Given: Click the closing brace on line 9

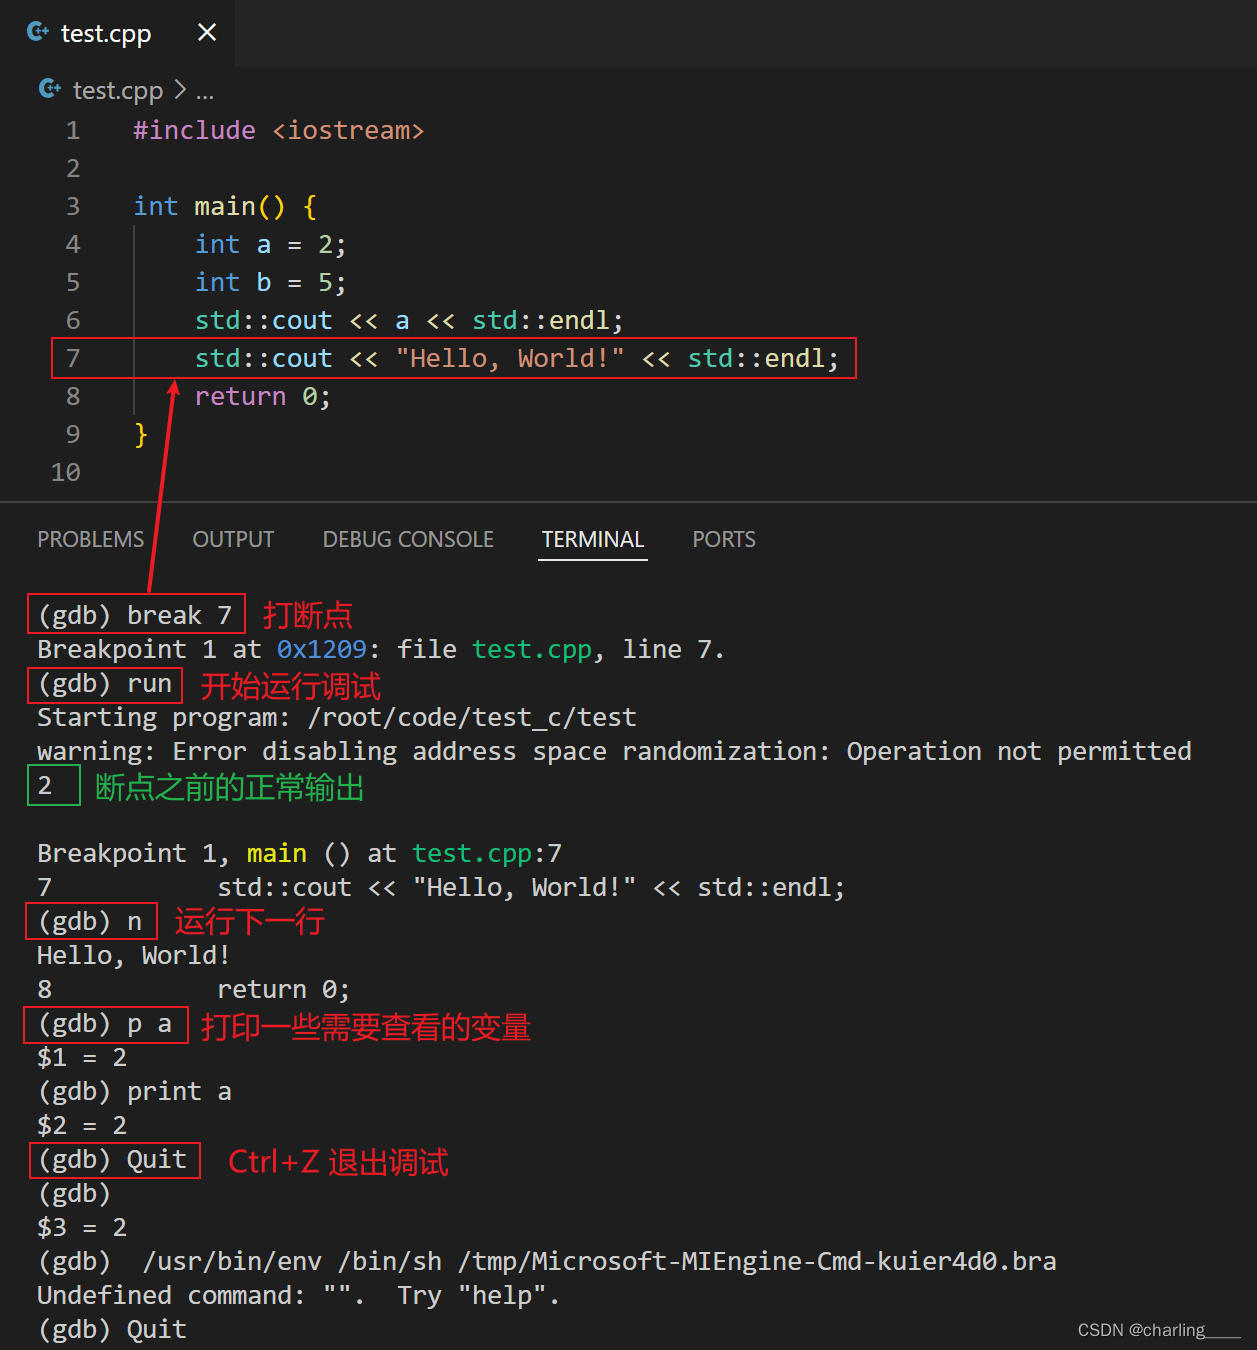Looking at the screenshot, I should [141, 434].
